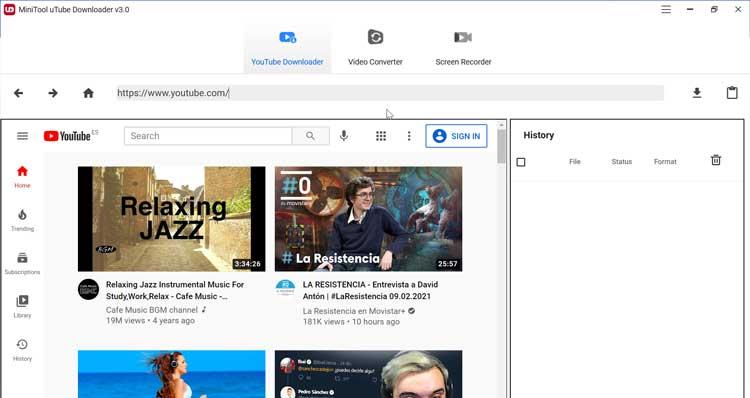Click the trash delete icon in History
The image size is (750, 398).
716,160
